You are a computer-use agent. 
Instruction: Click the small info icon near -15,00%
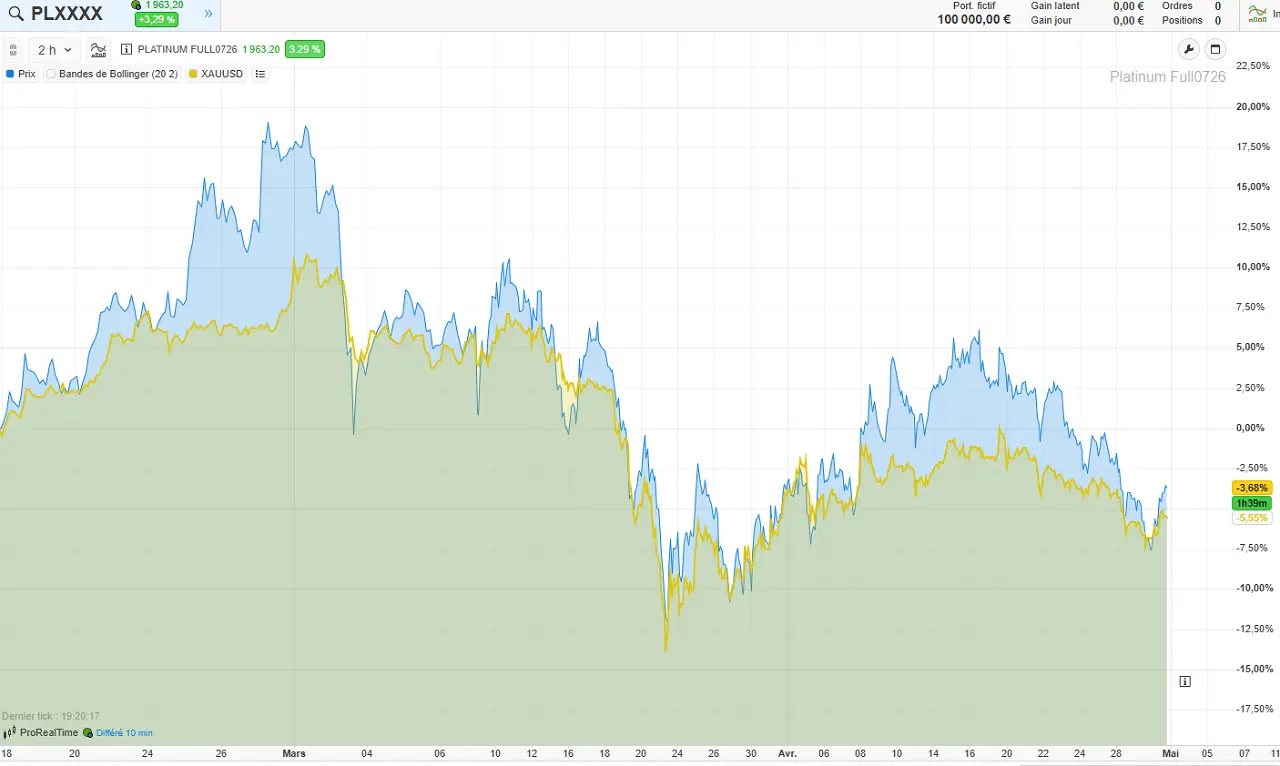pyautogui.click(x=1185, y=682)
